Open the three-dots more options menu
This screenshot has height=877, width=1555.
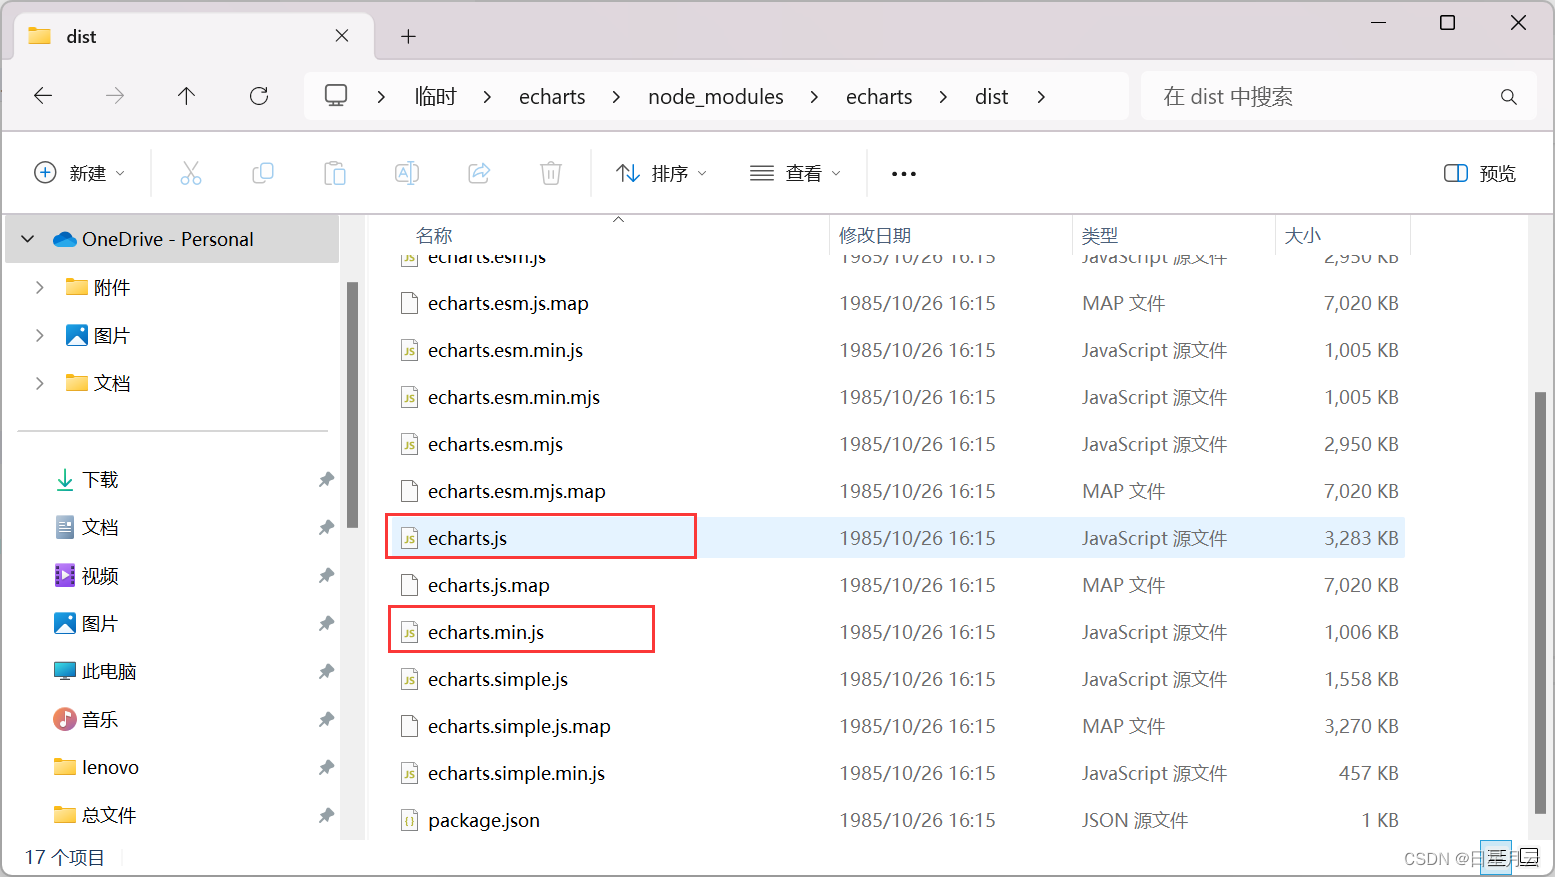click(904, 174)
